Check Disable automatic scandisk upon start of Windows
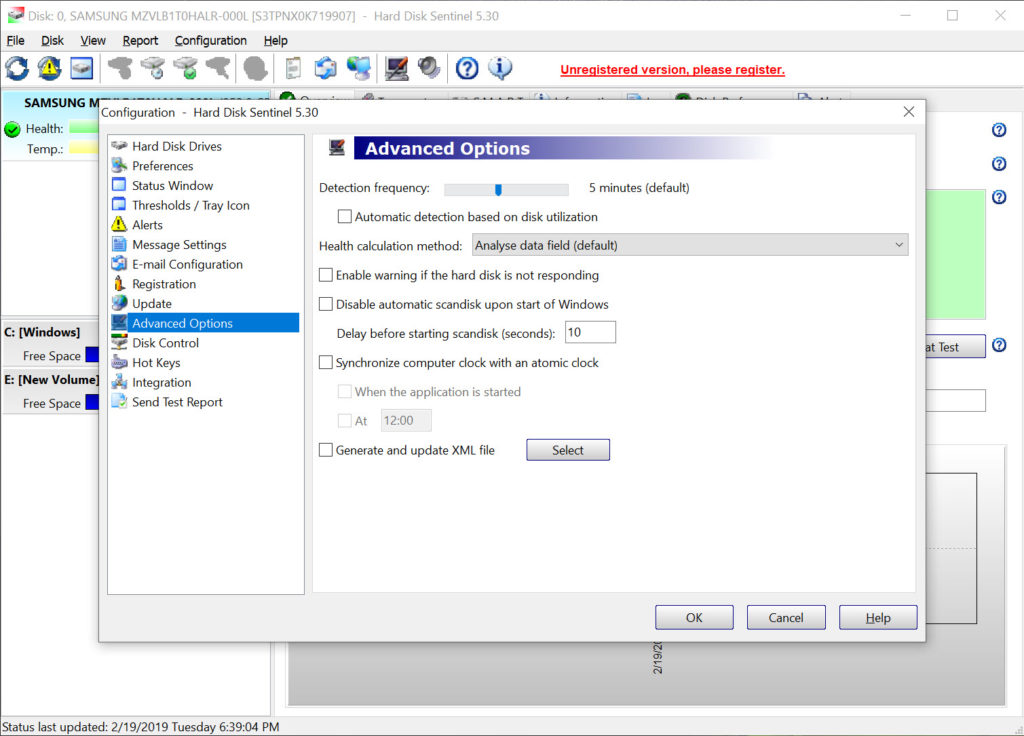Screen dimensions: 1024x736 tap(326, 304)
